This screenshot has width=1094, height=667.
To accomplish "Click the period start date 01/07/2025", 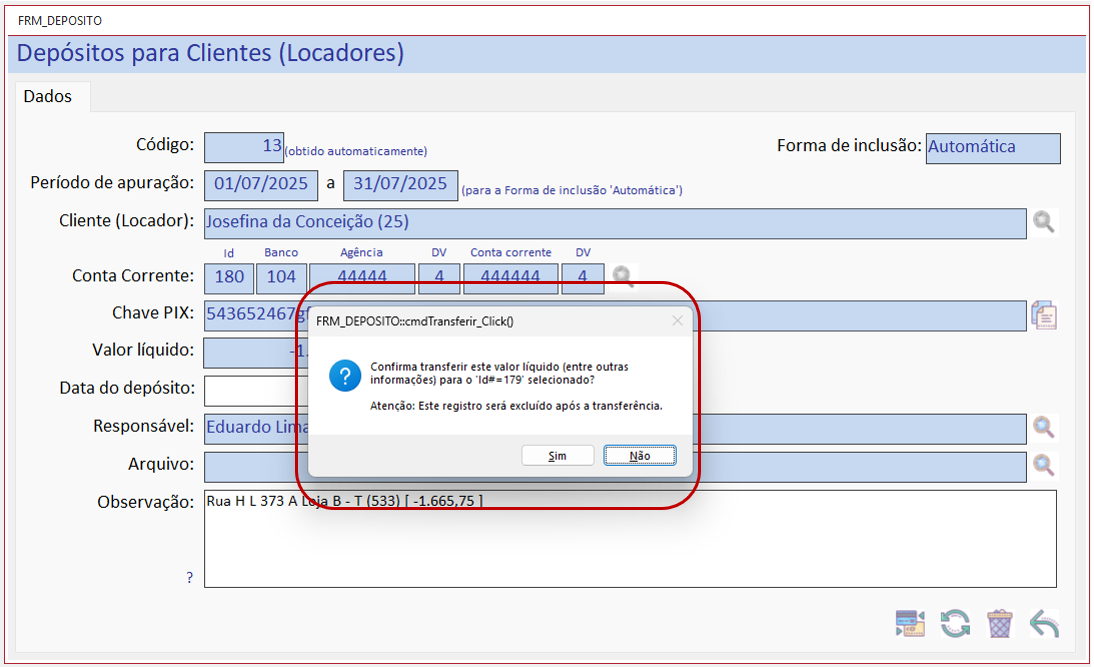I will (x=261, y=185).
